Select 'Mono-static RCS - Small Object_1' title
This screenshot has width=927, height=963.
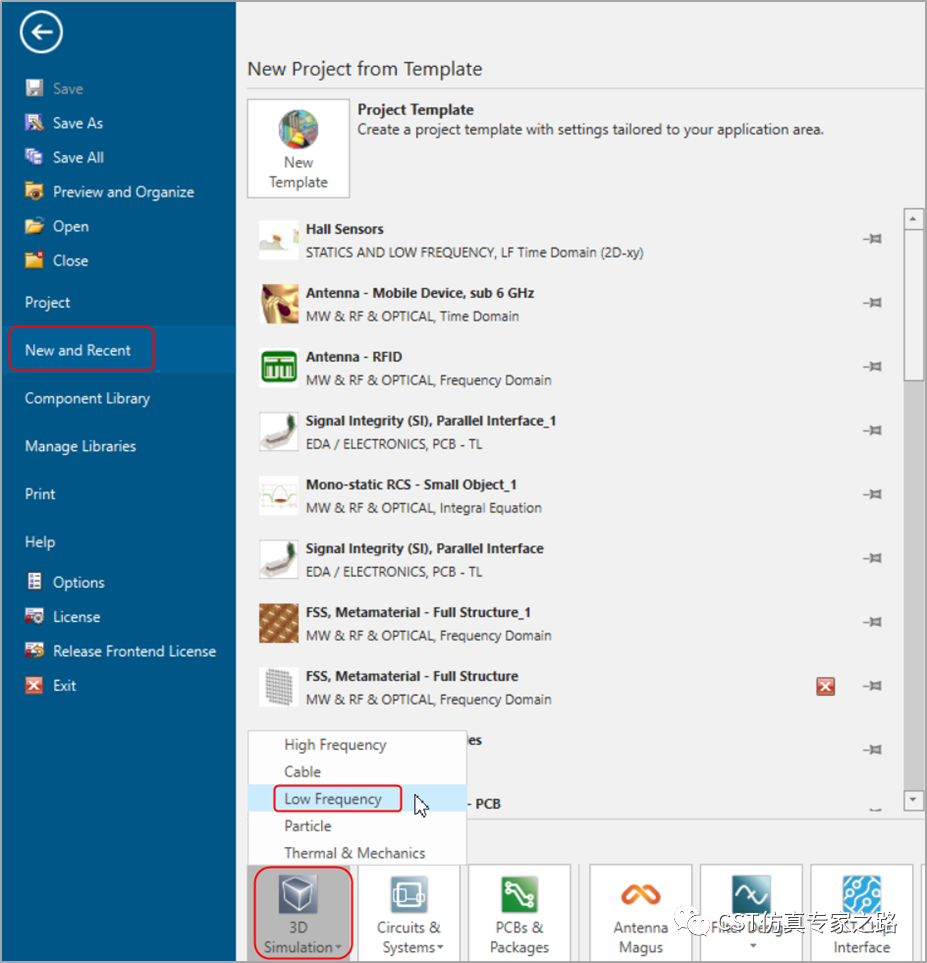(411, 485)
